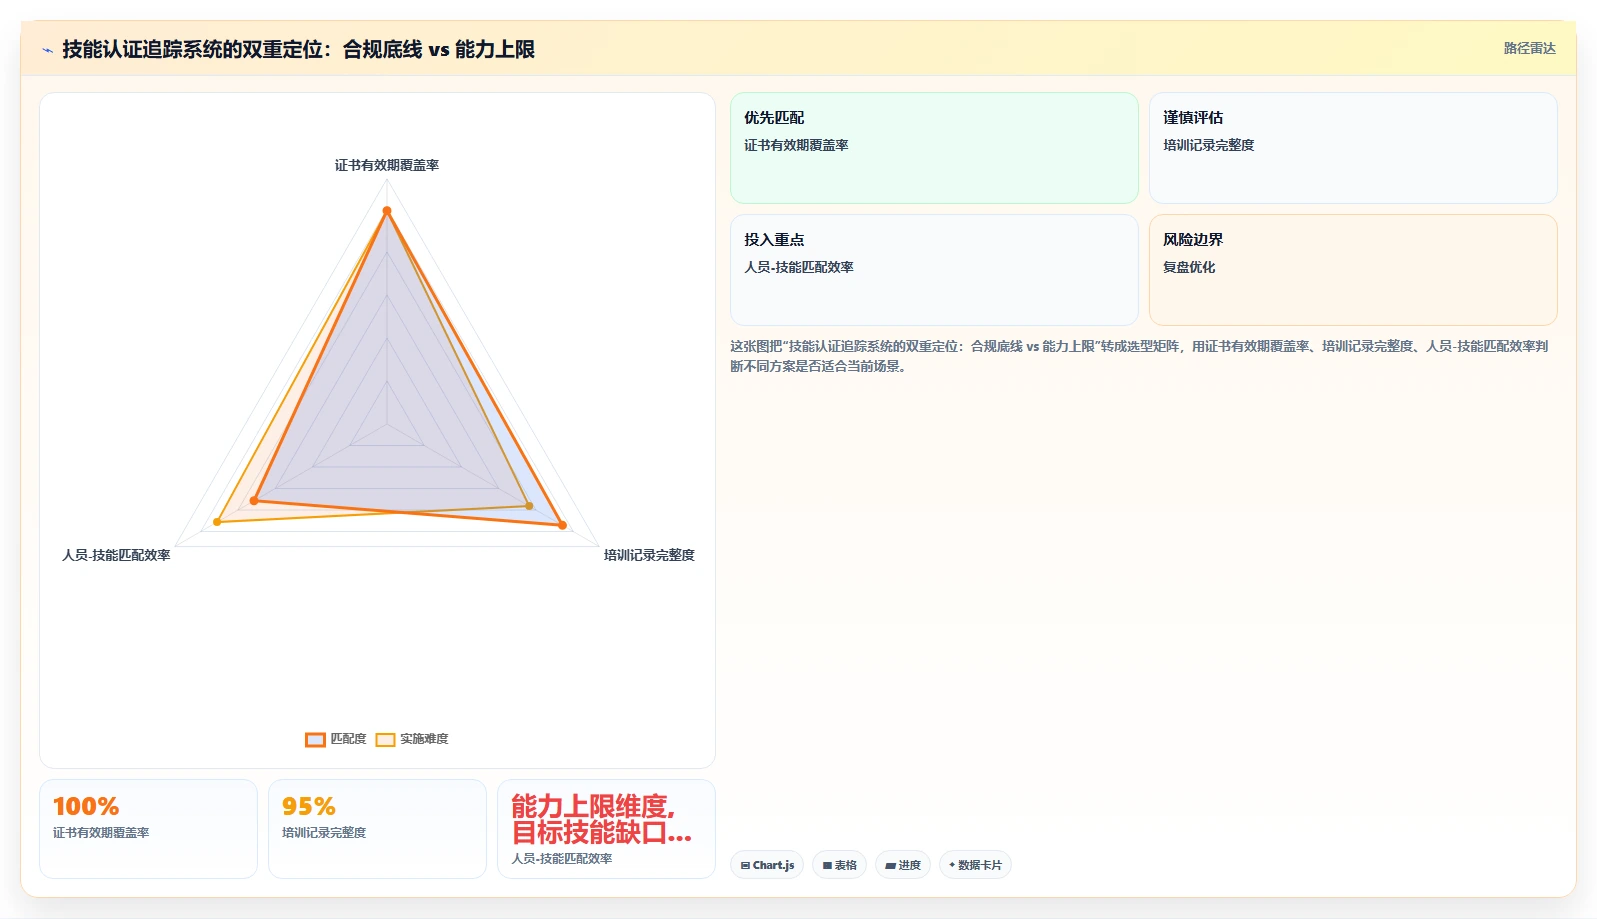Click 人员-技能匹配效率 text in 投入重点 card

point(799,267)
